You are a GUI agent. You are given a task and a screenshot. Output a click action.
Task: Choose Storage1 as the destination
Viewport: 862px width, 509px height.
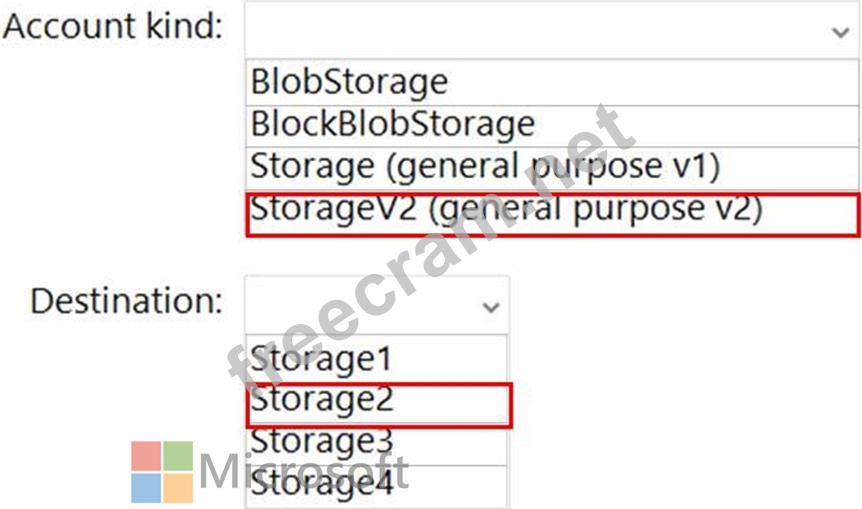[x=321, y=357]
